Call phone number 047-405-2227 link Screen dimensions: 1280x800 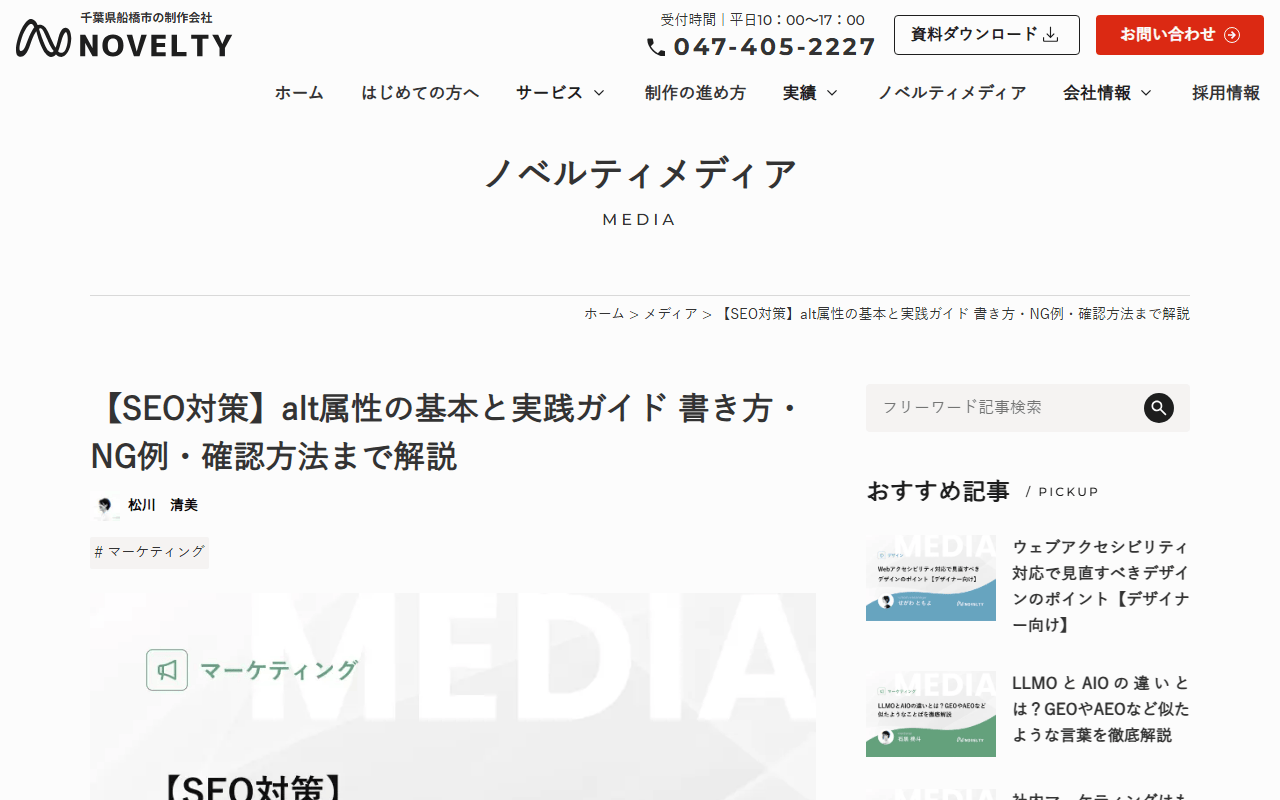pyautogui.click(x=762, y=47)
